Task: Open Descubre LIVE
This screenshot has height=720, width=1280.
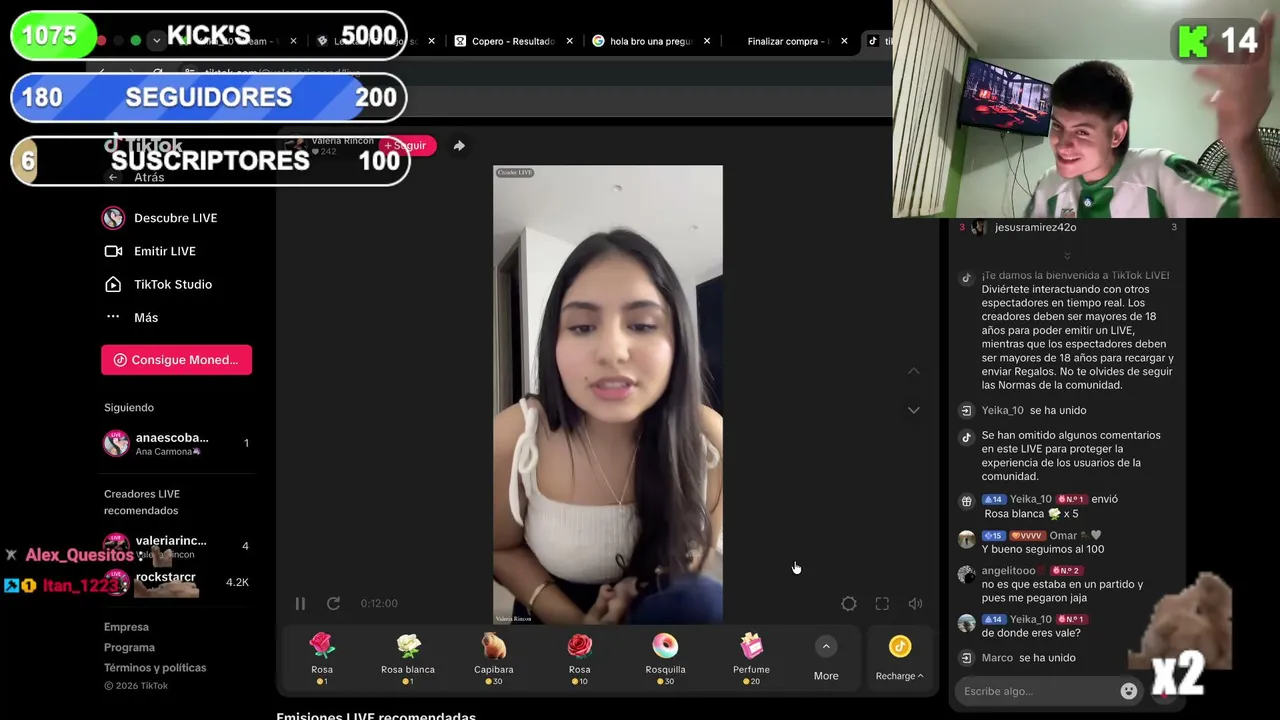Action: click(x=161, y=218)
